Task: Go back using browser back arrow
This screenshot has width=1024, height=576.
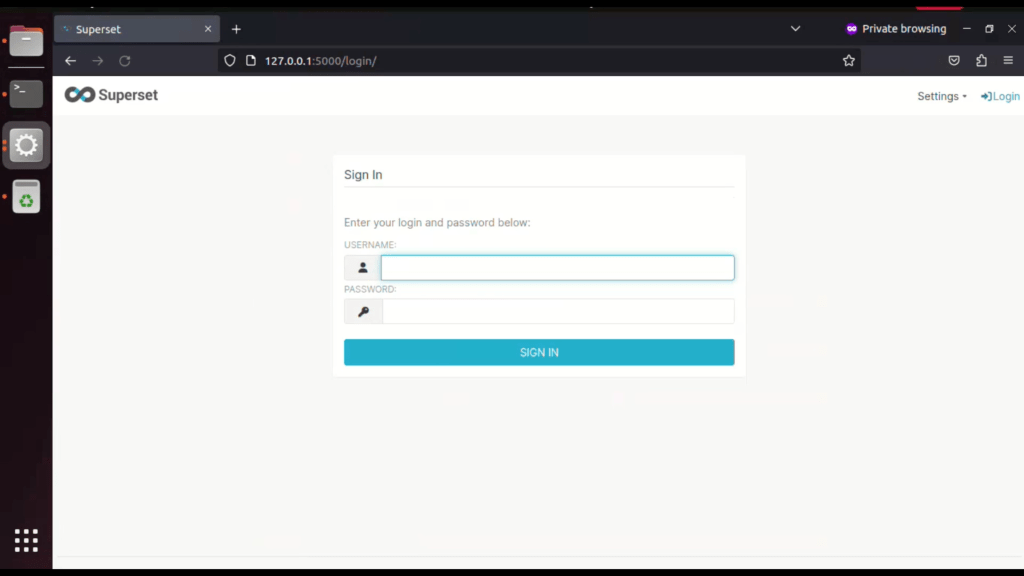Action: point(70,61)
